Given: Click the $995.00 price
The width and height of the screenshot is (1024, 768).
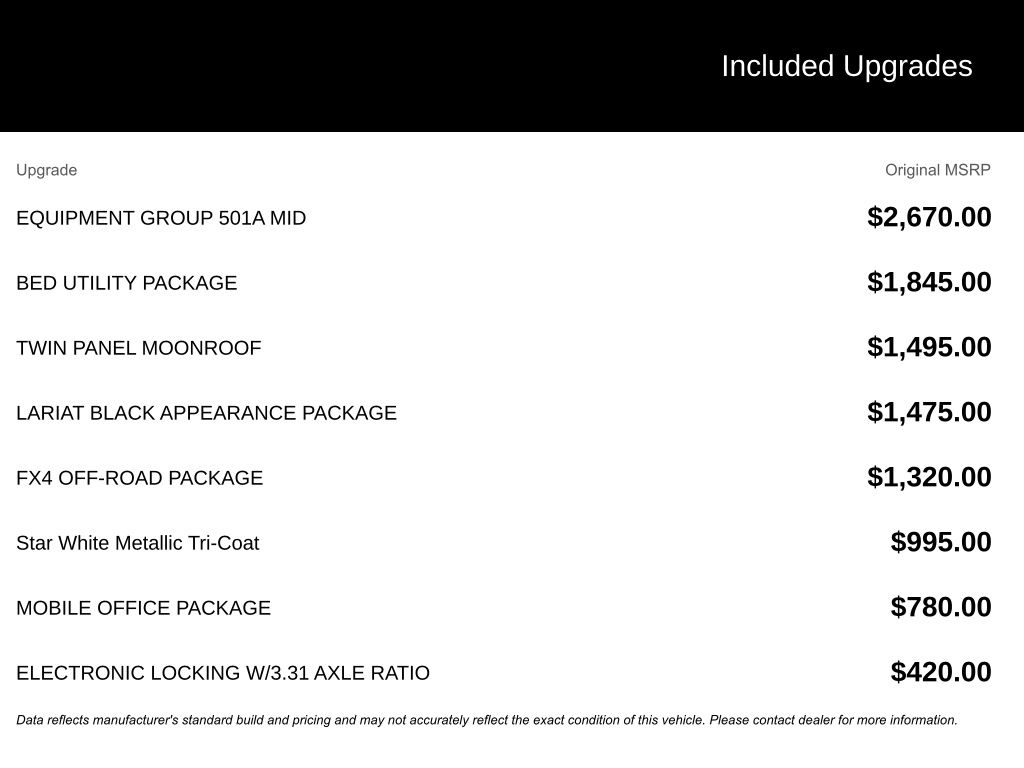Looking at the screenshot, I should [941, 542].
